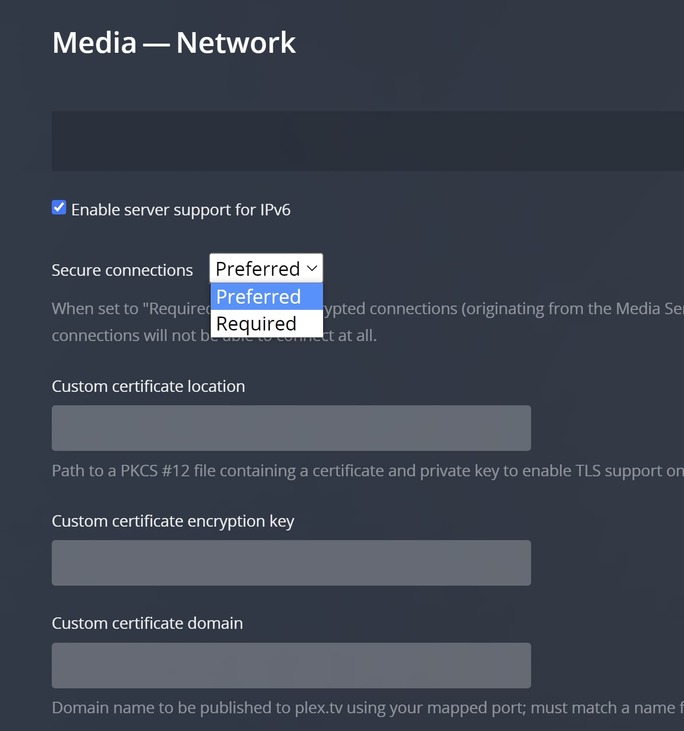Click the "Enable server support for IPv6" label
The image size is (684, 731).
tap(180, 210)
